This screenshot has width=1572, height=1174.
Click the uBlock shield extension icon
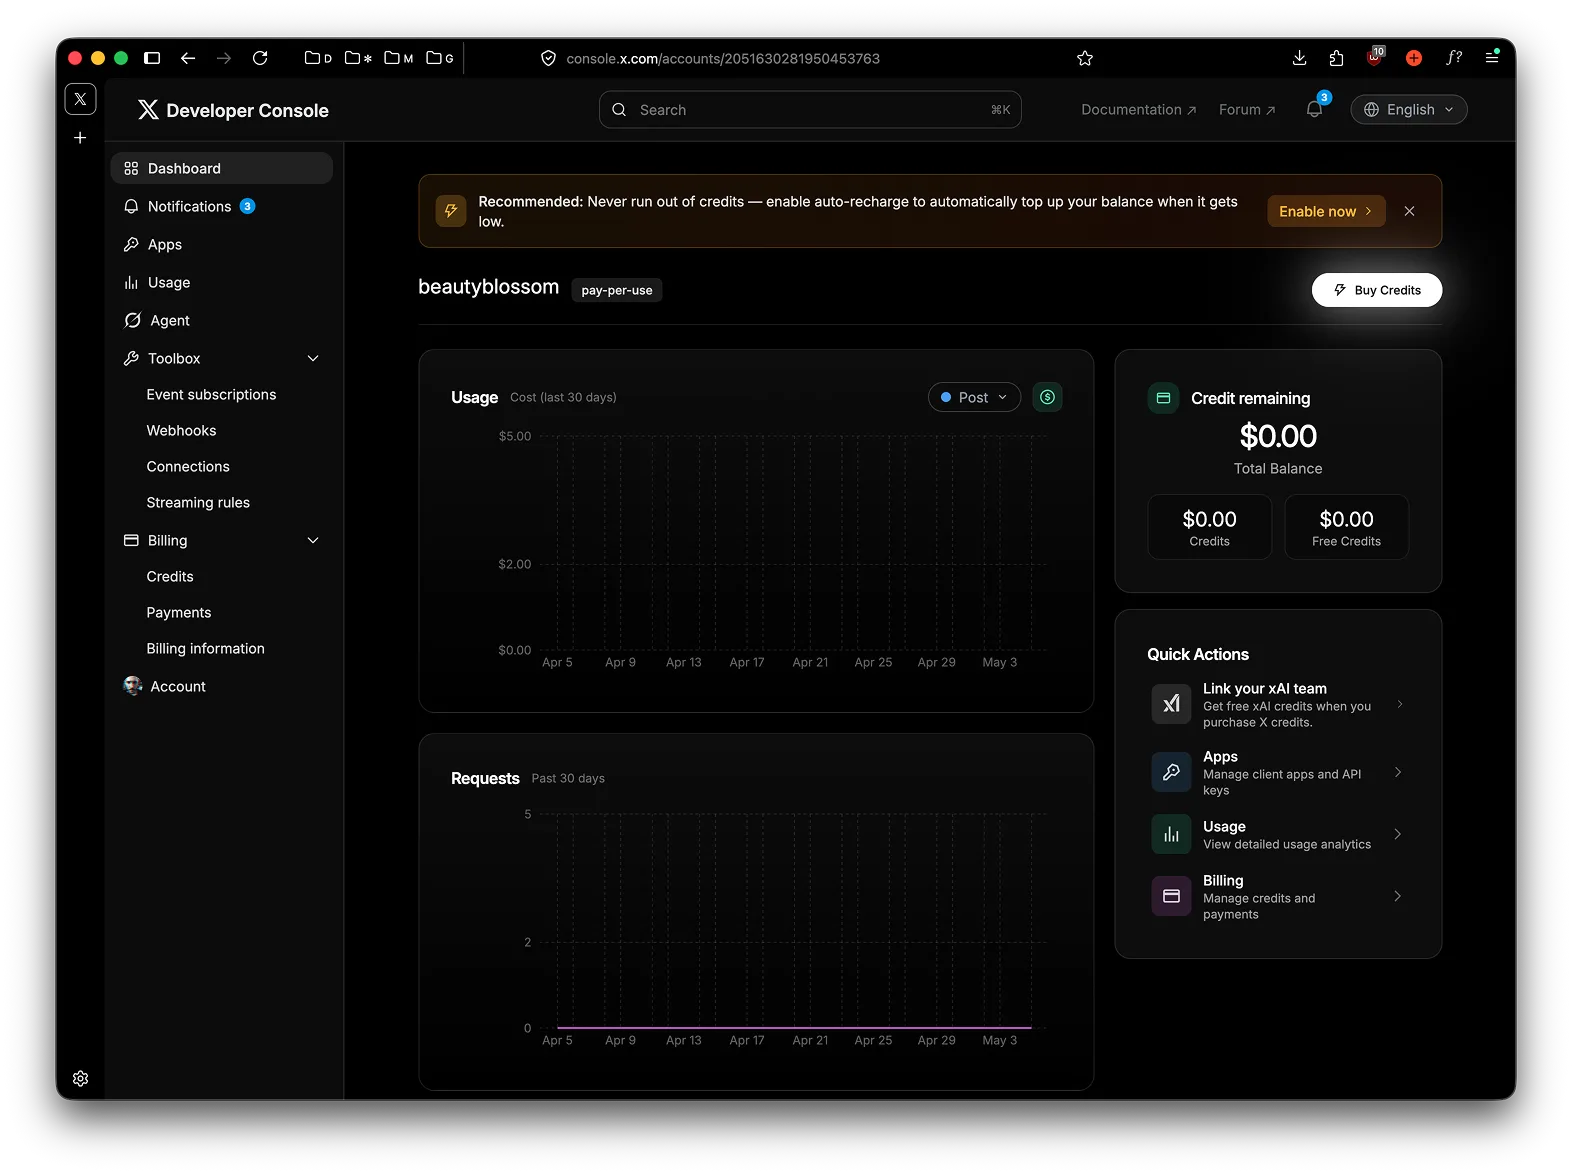click(1376, 57)
